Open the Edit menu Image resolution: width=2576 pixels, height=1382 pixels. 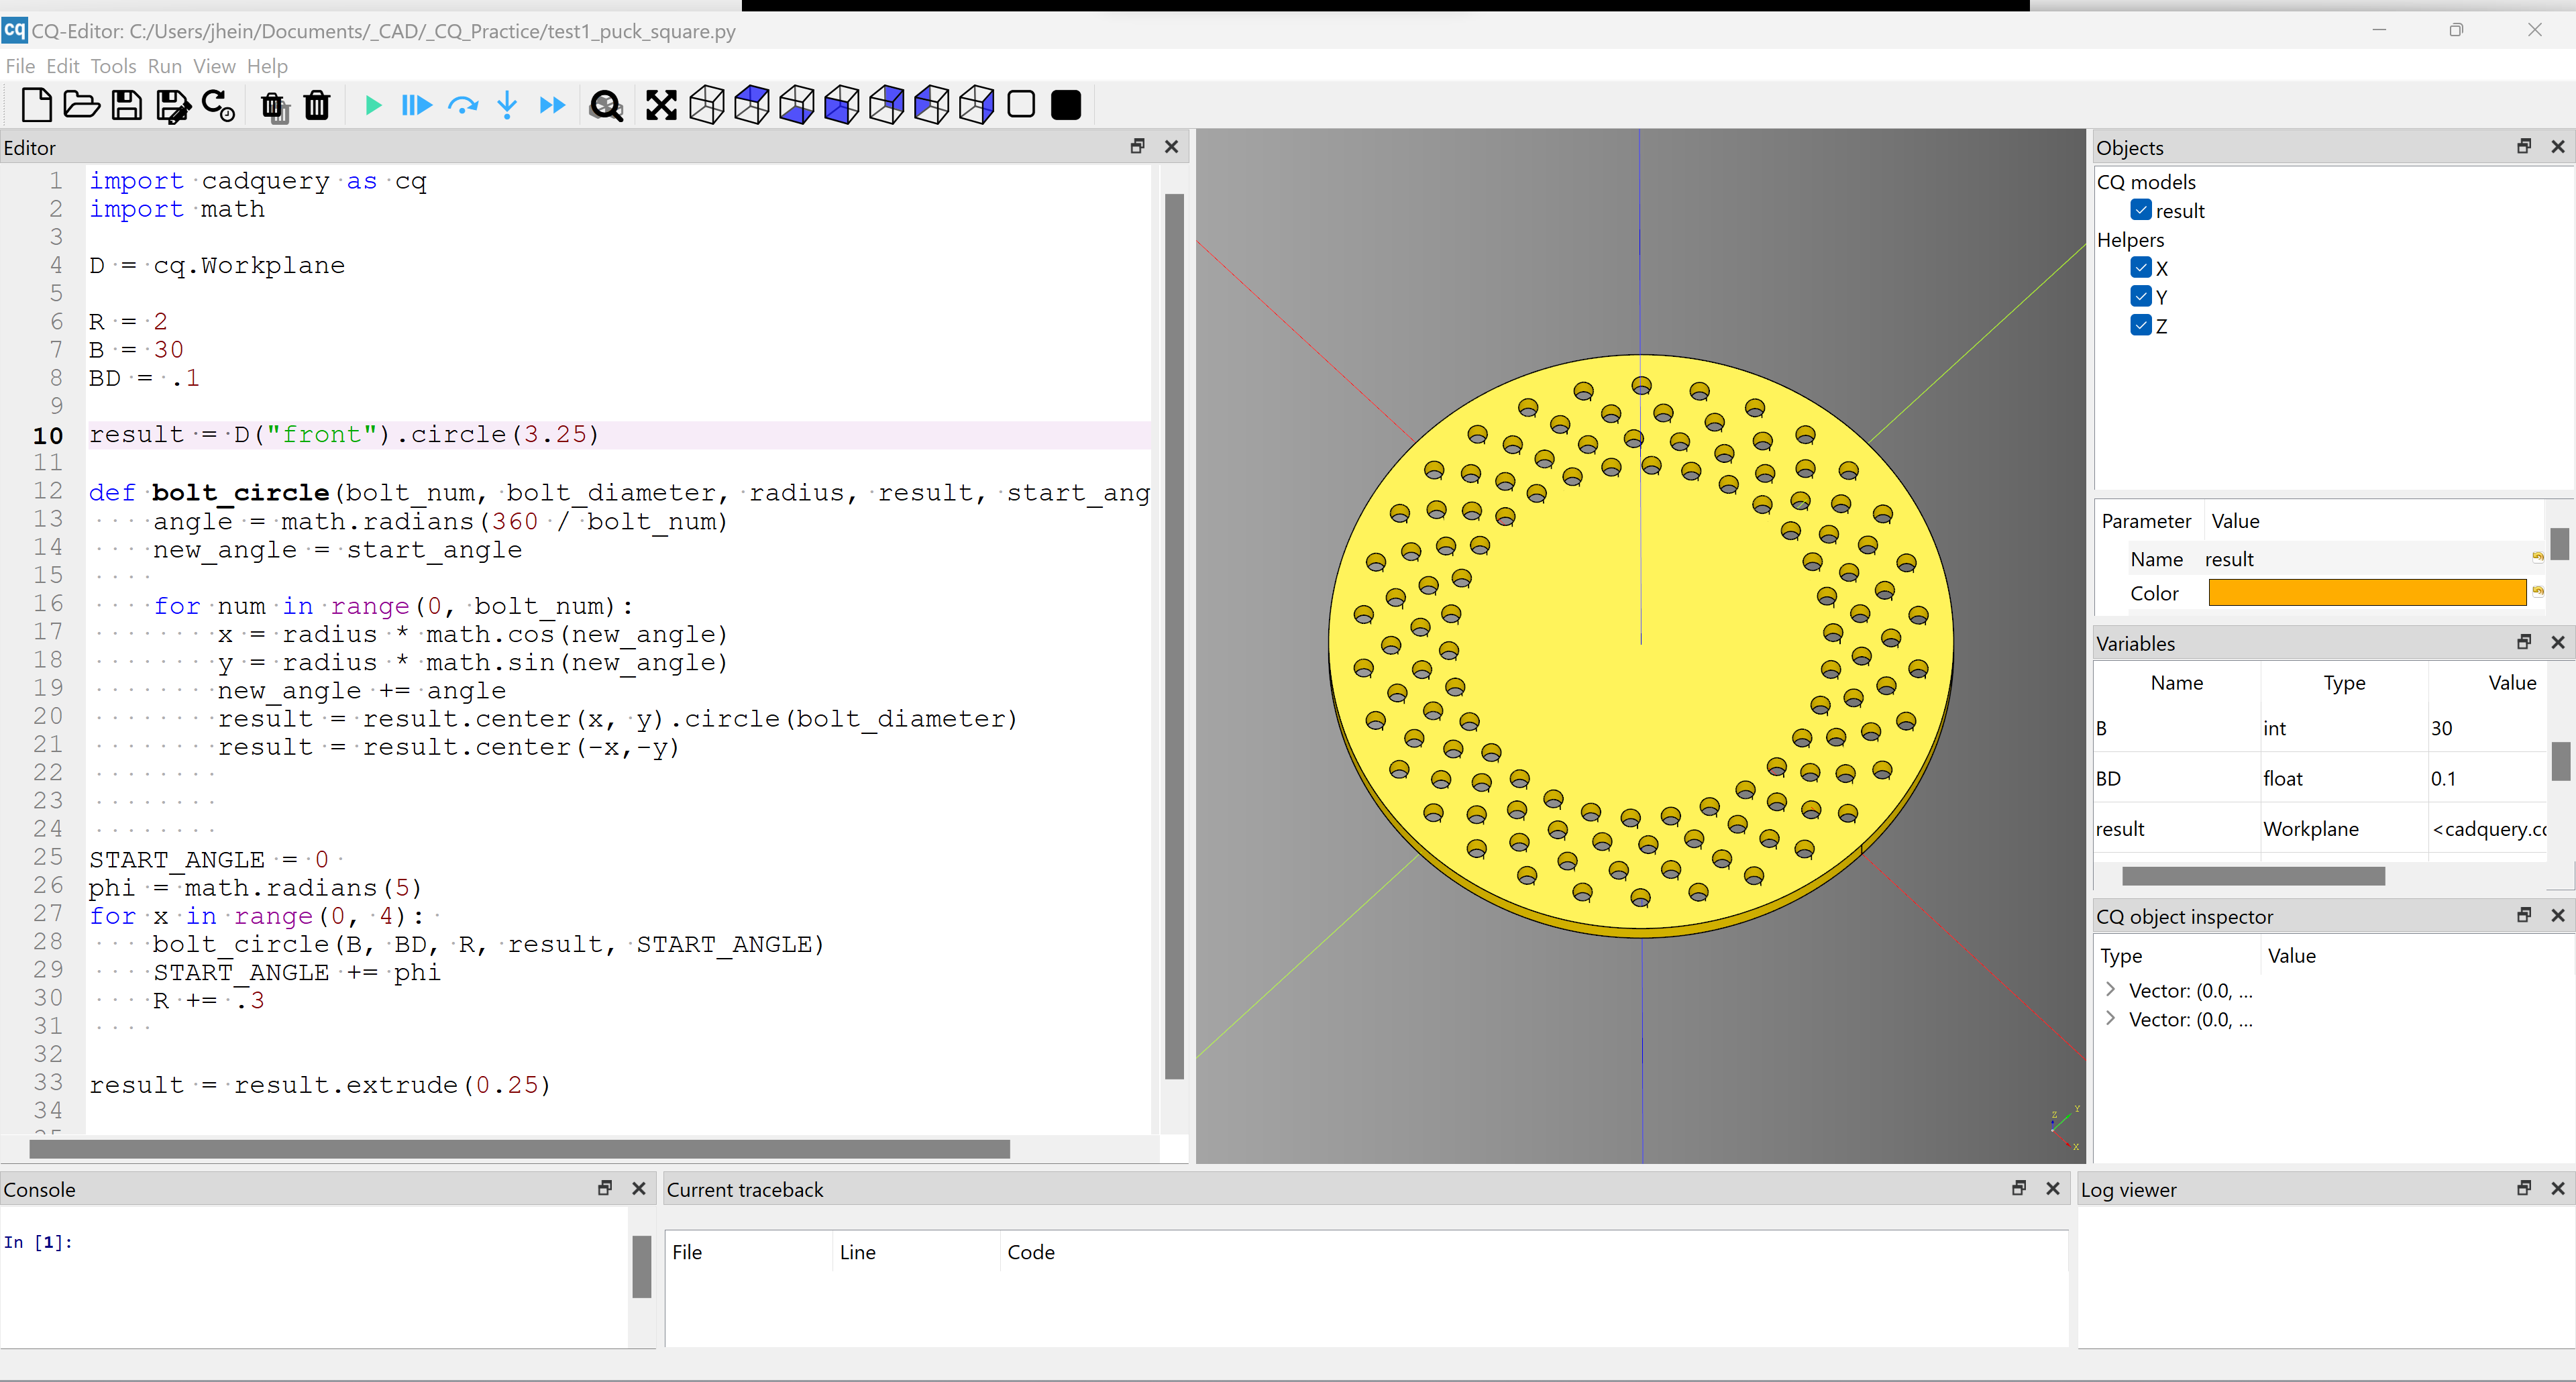click(x=63, y=66)
